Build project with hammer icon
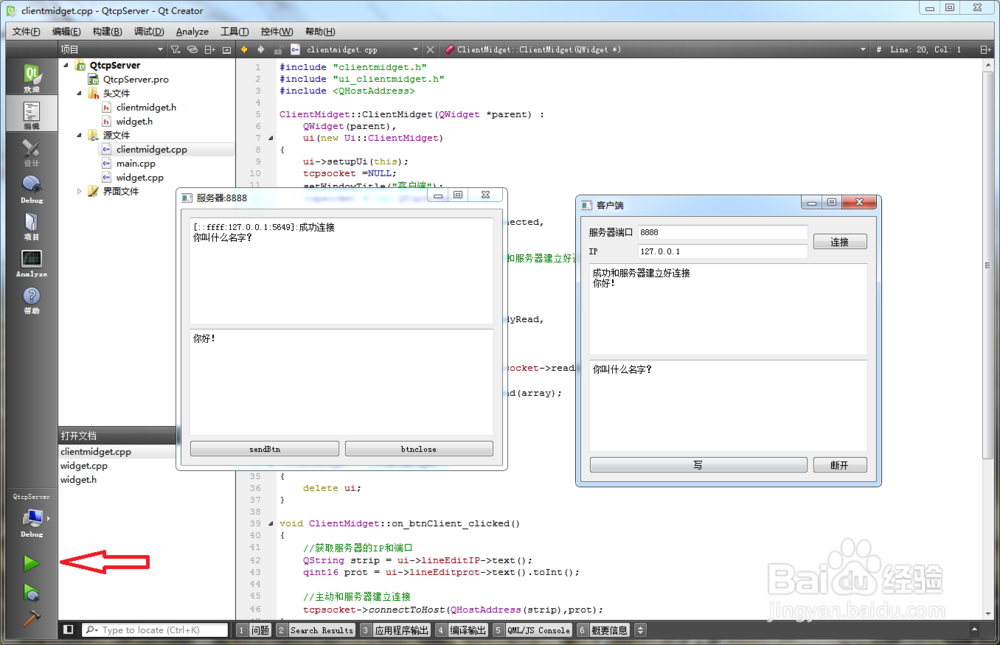Viewport: 1000px width, 645px height. tap(31, 617)
